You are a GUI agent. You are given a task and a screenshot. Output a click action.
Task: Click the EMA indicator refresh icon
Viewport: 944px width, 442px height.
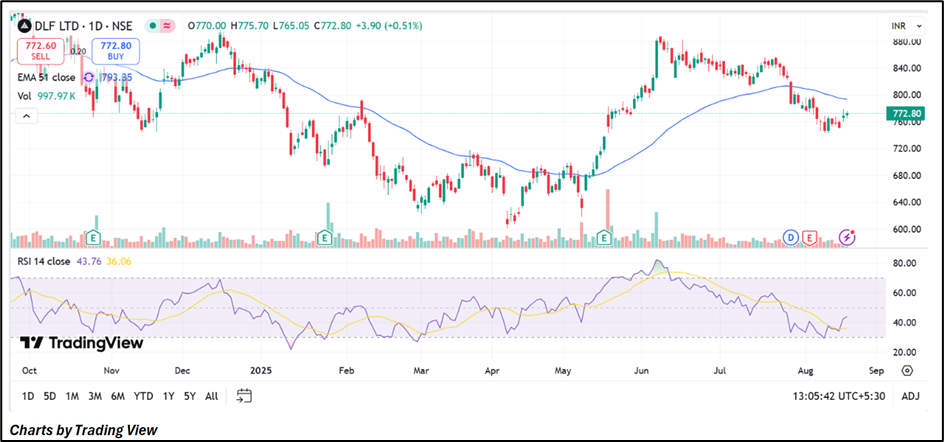point(89,76)
